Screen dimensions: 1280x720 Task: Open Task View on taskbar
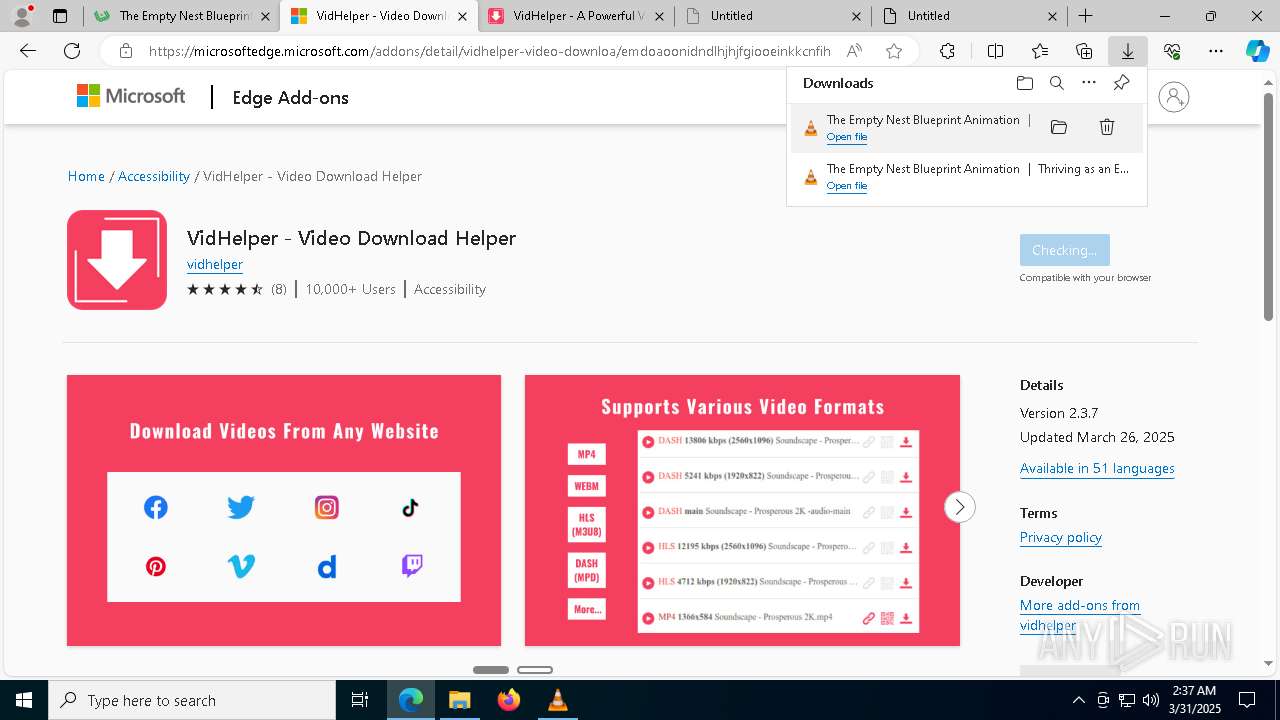click(360, 700)
